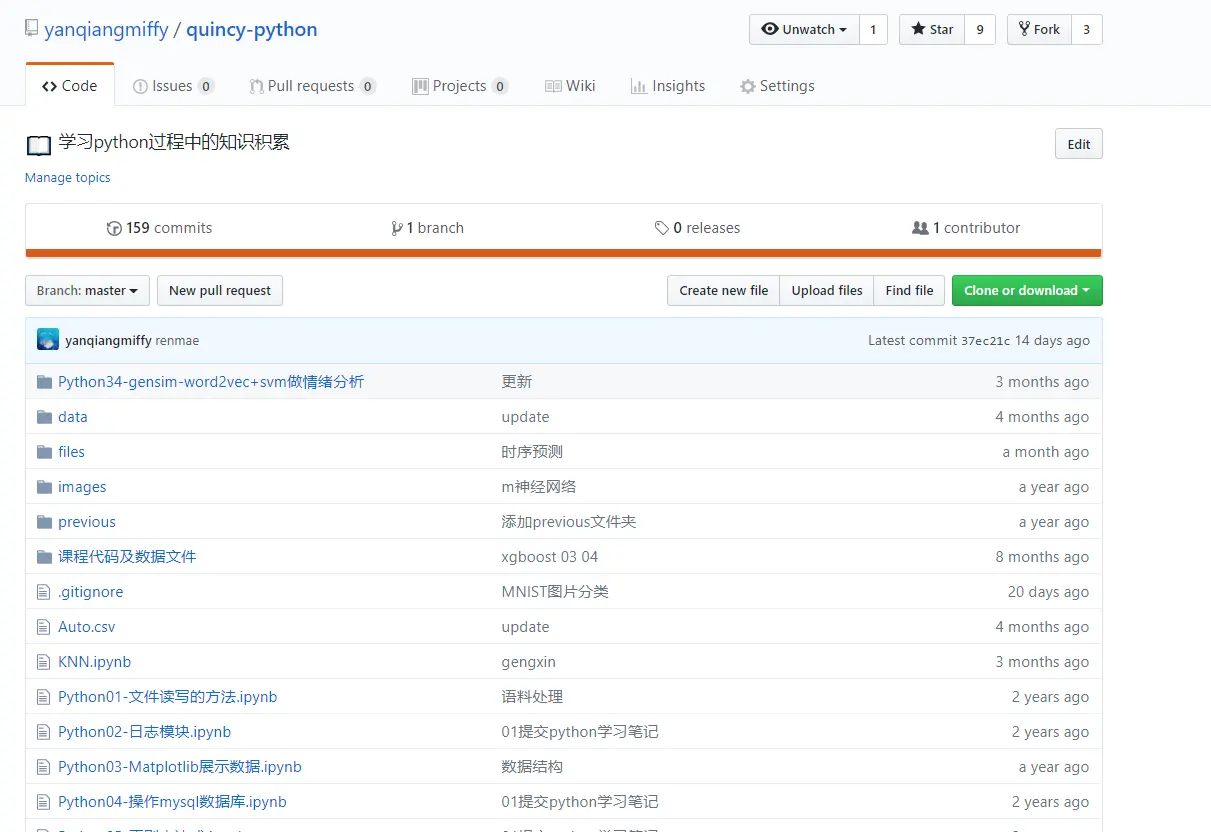This screenshot has height=832, width=1211.
Task: Click the watchers count 1
Action: point(873,30)
